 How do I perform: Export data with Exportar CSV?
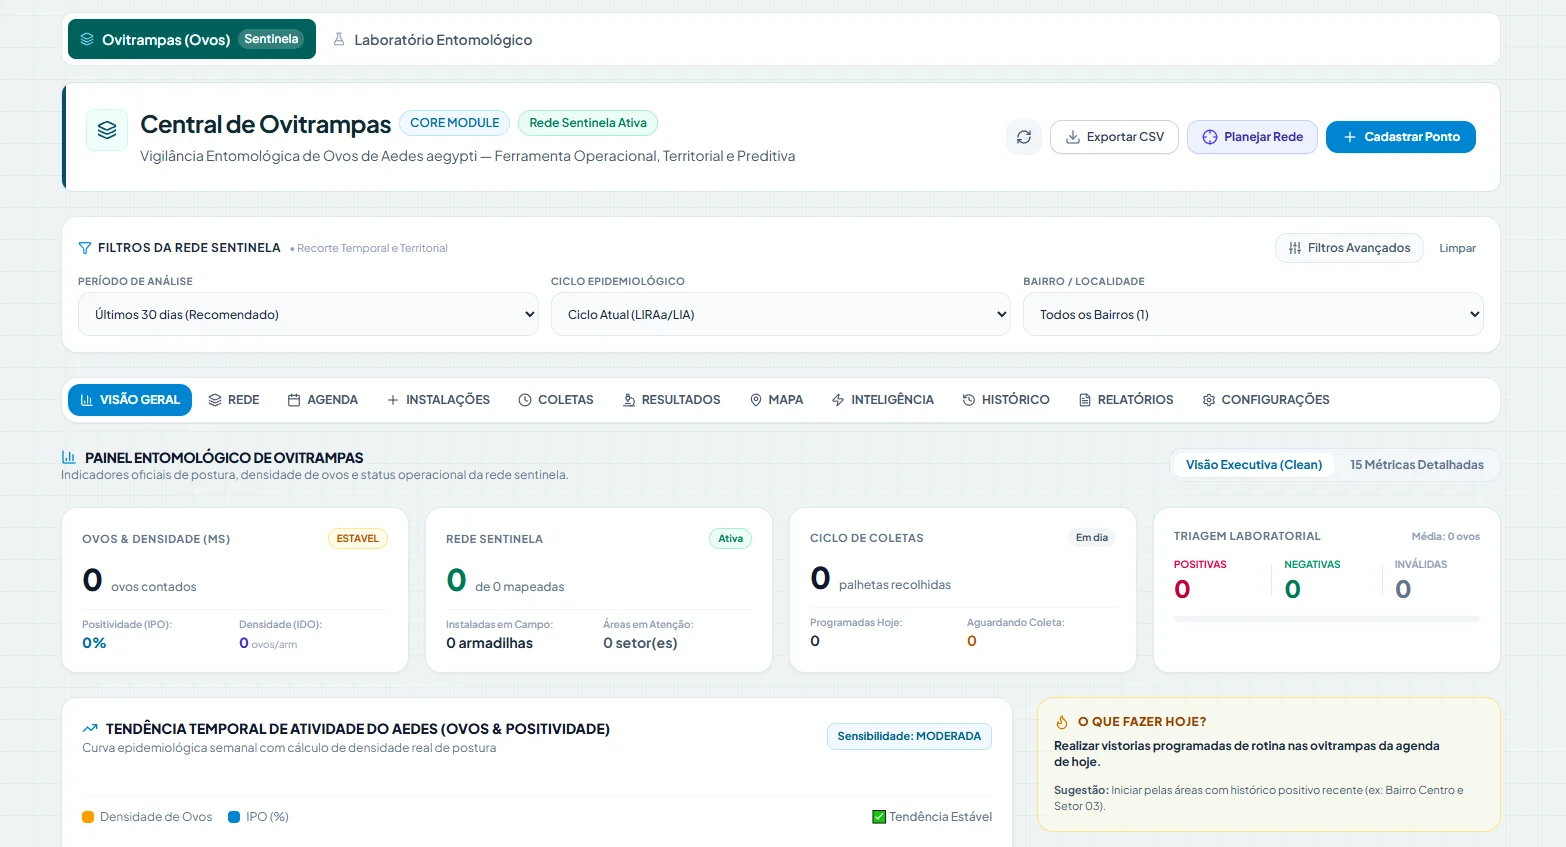click(x=1114, y=137)
